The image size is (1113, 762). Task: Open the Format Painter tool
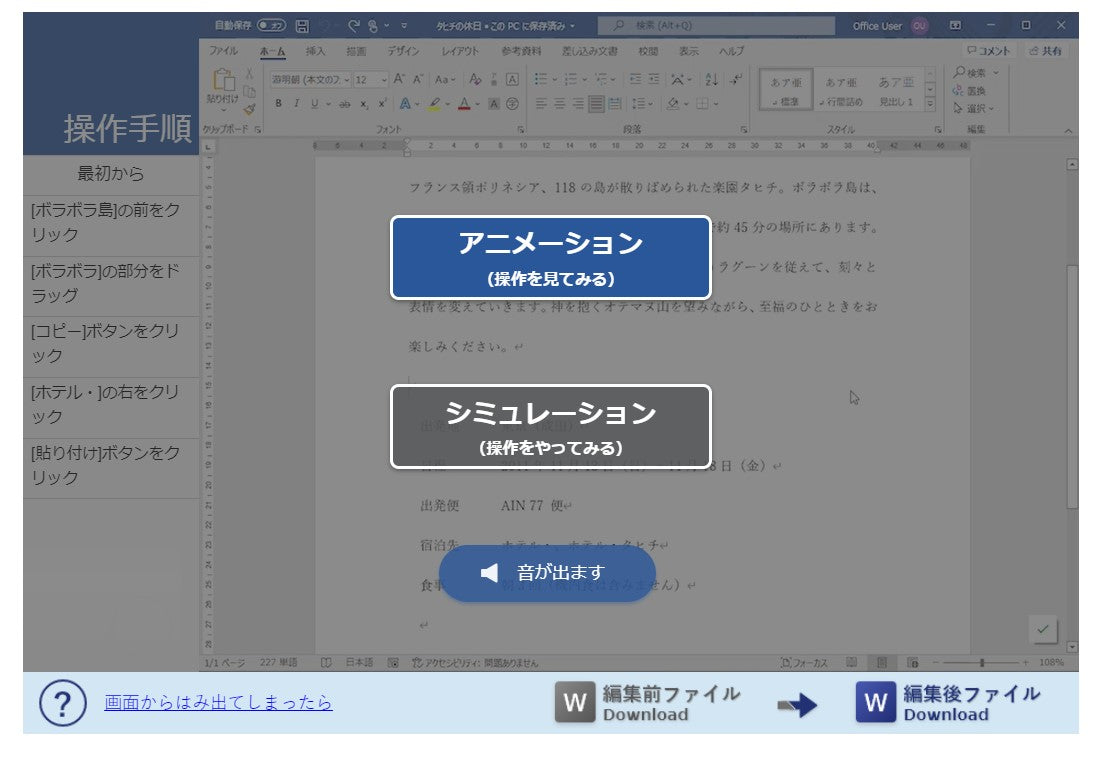(x=248, y=107)
